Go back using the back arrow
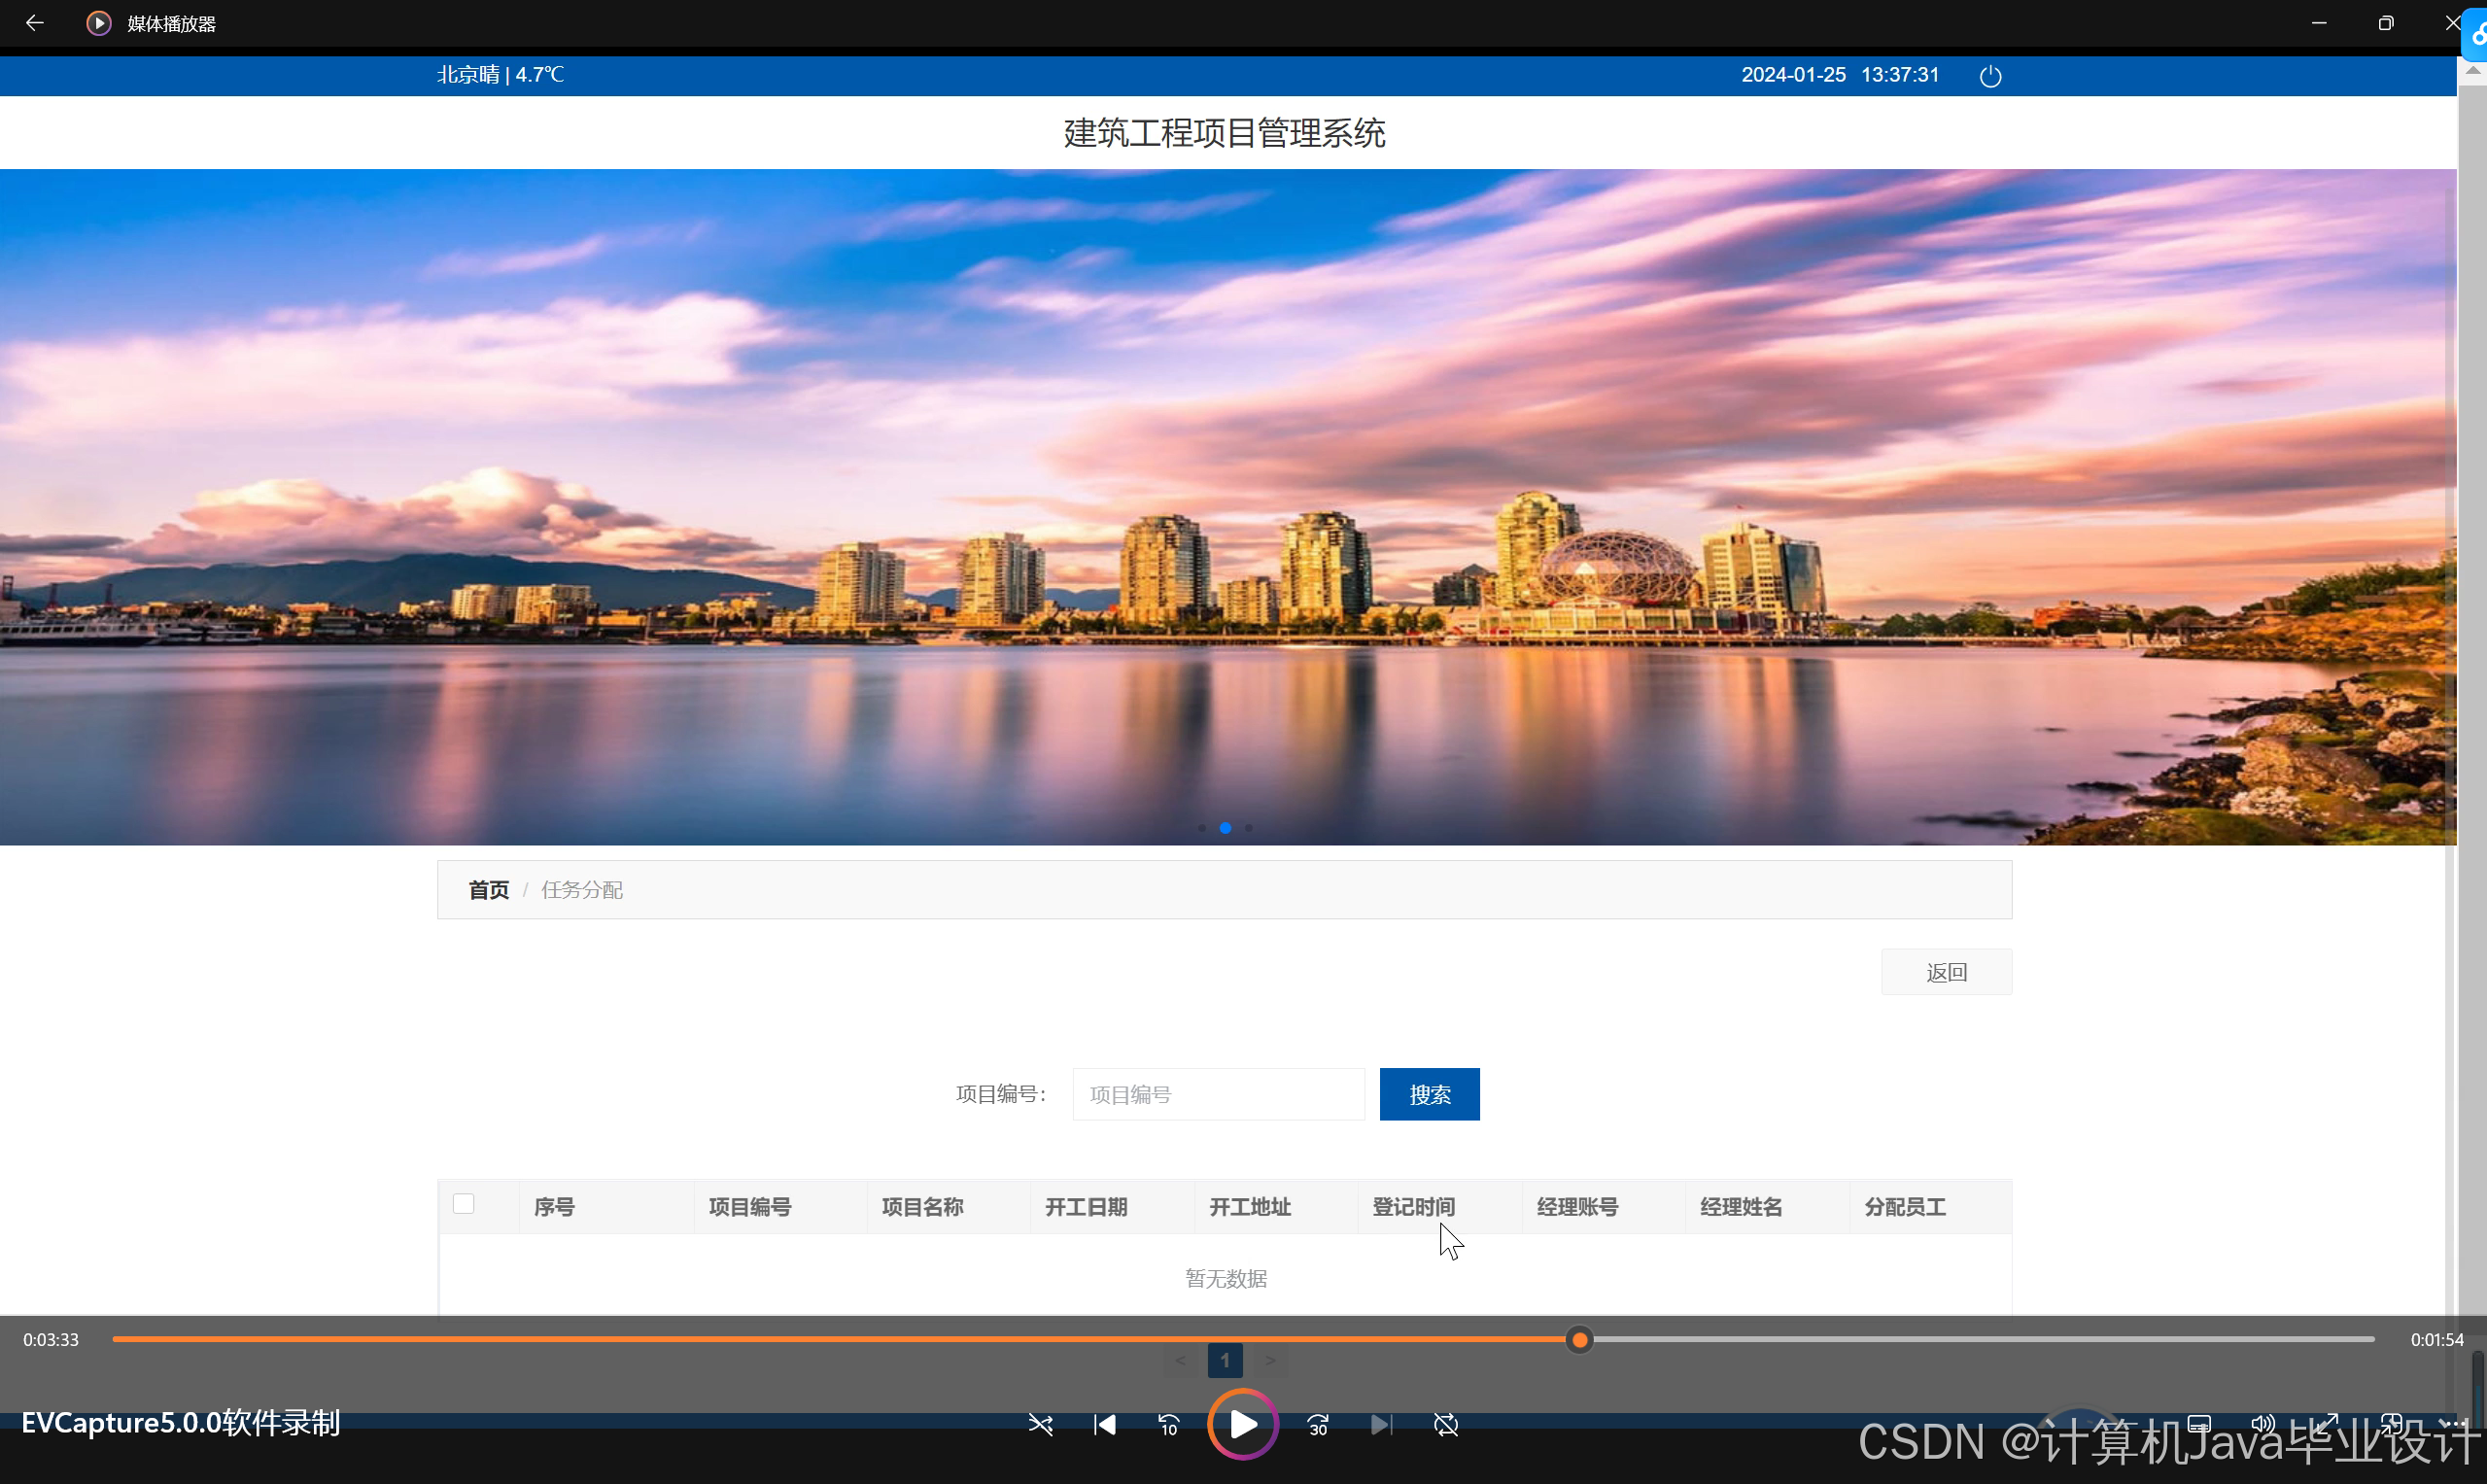2487x1484 pixels. pyautogui.click(x=35, y=23)
